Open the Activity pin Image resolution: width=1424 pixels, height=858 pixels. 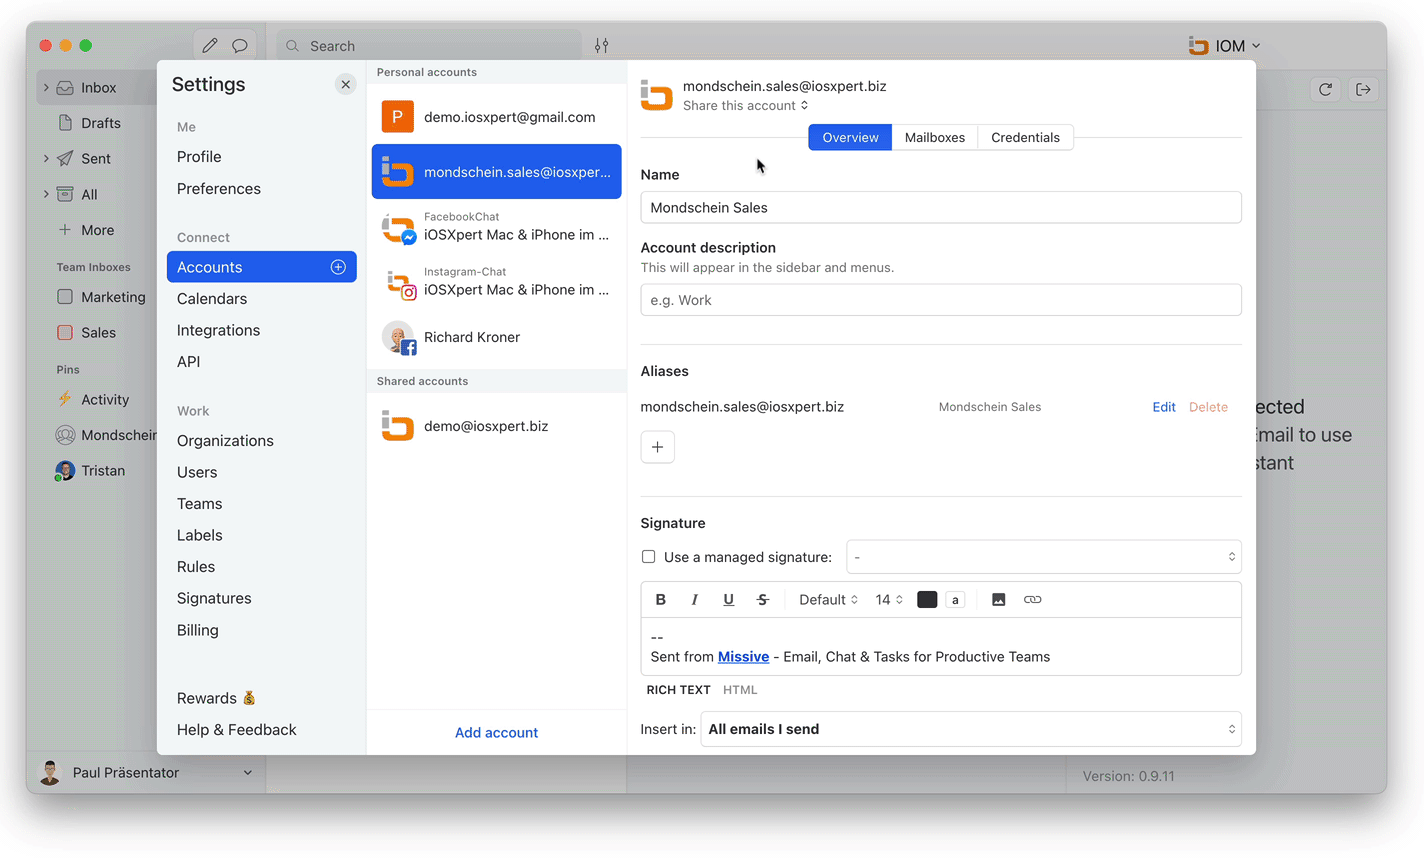point(94,400)
